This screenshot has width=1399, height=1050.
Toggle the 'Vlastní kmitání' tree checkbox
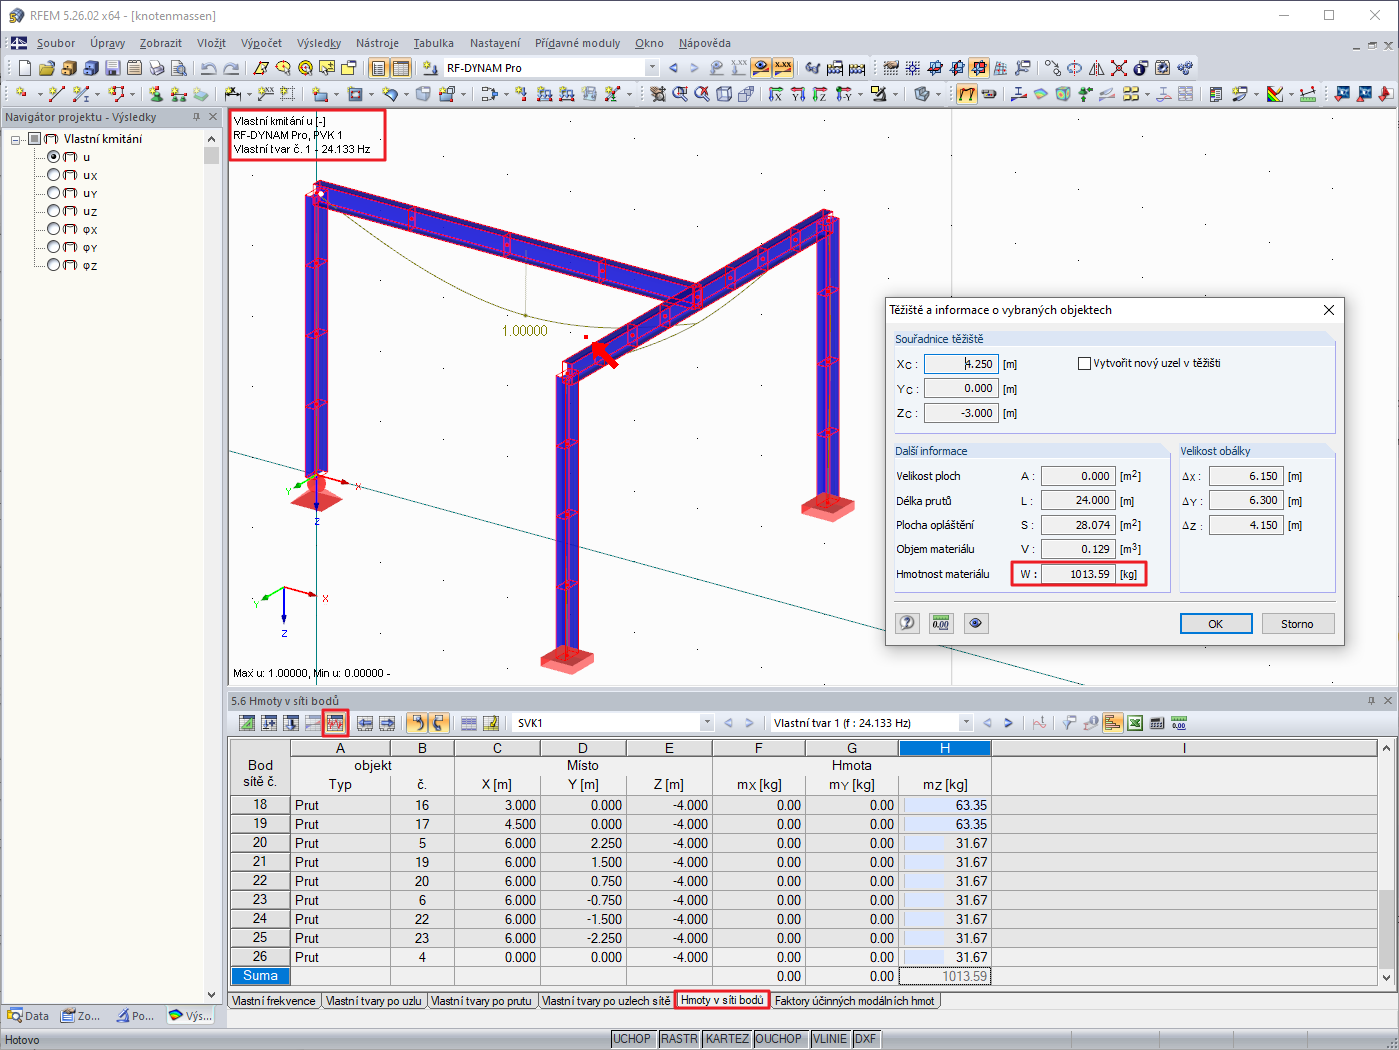(x=34, y=139)
